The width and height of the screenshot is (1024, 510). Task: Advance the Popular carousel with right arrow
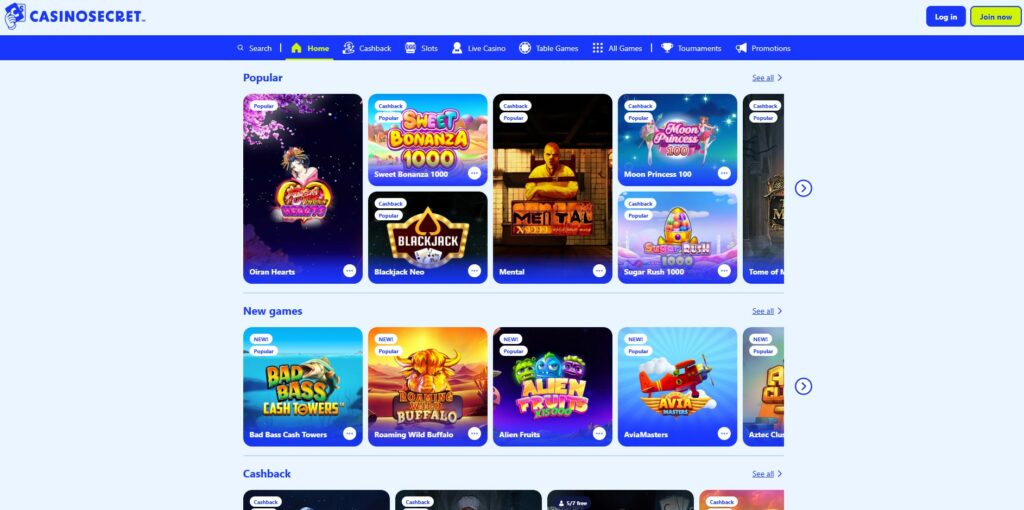(x=803, y=188)
